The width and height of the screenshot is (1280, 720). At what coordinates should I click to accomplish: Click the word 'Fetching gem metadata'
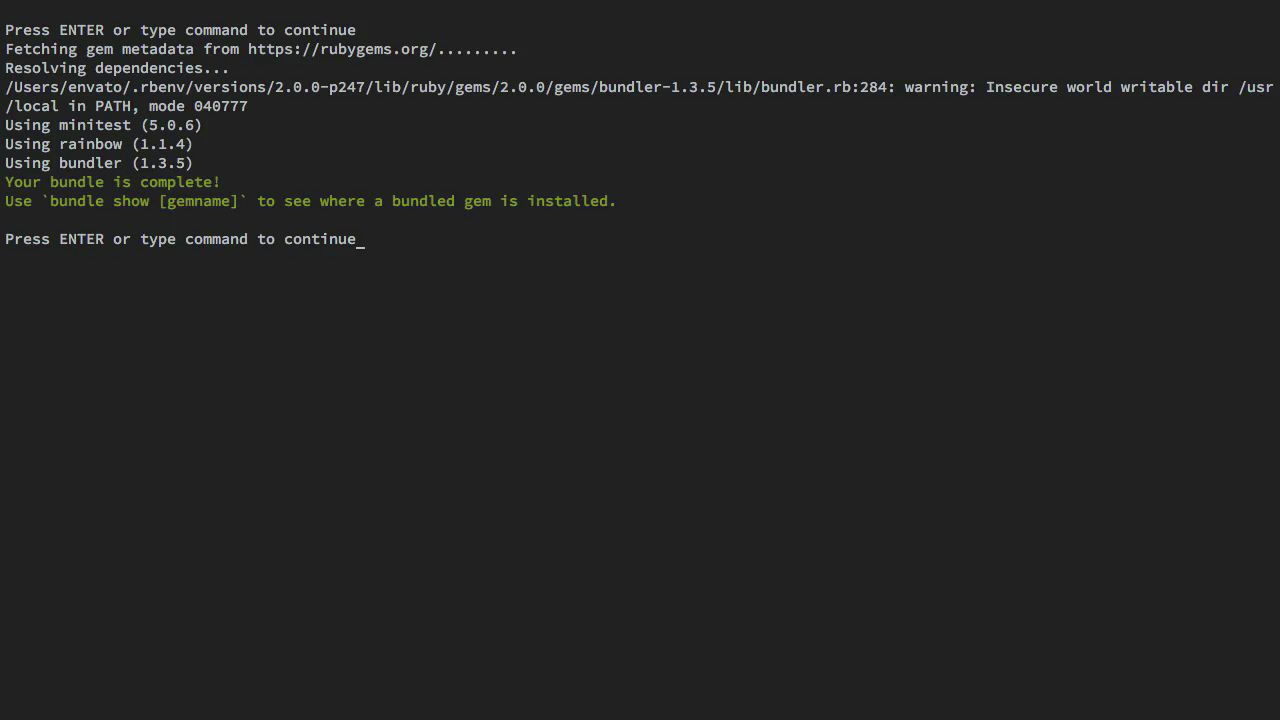click(x=99, y=49)
